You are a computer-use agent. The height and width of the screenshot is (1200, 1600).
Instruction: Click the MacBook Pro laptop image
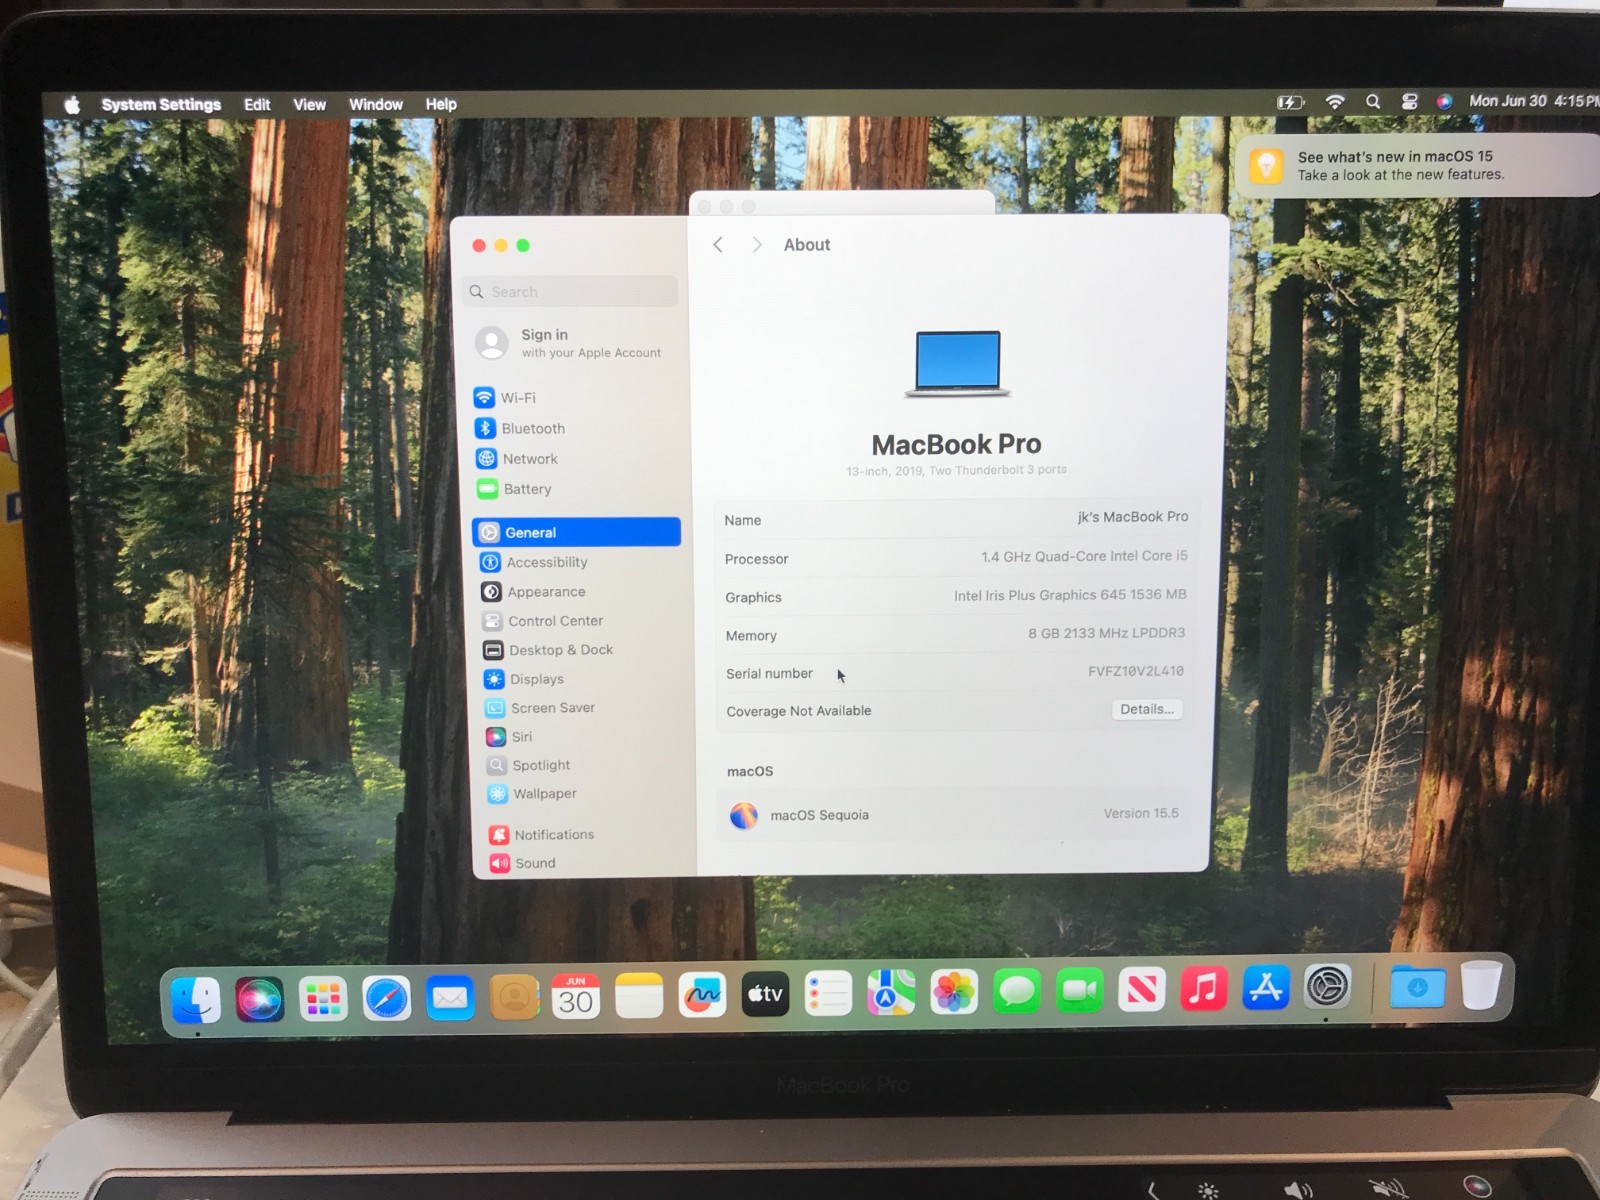pos(957,364)
